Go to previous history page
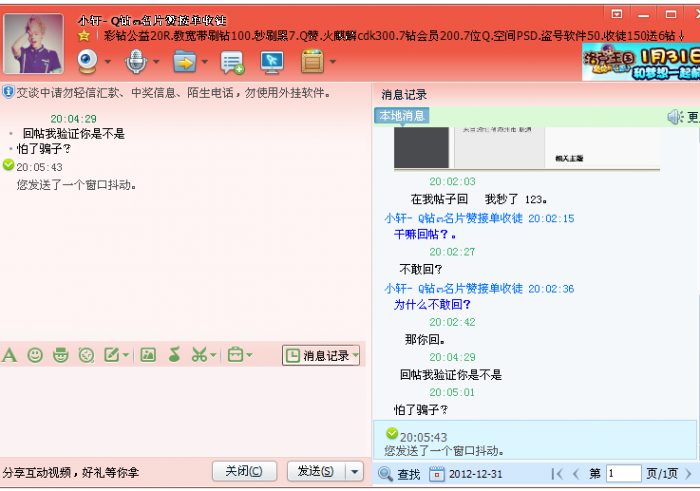The width and height of the screenshot is (700, 491). point(576,474)
